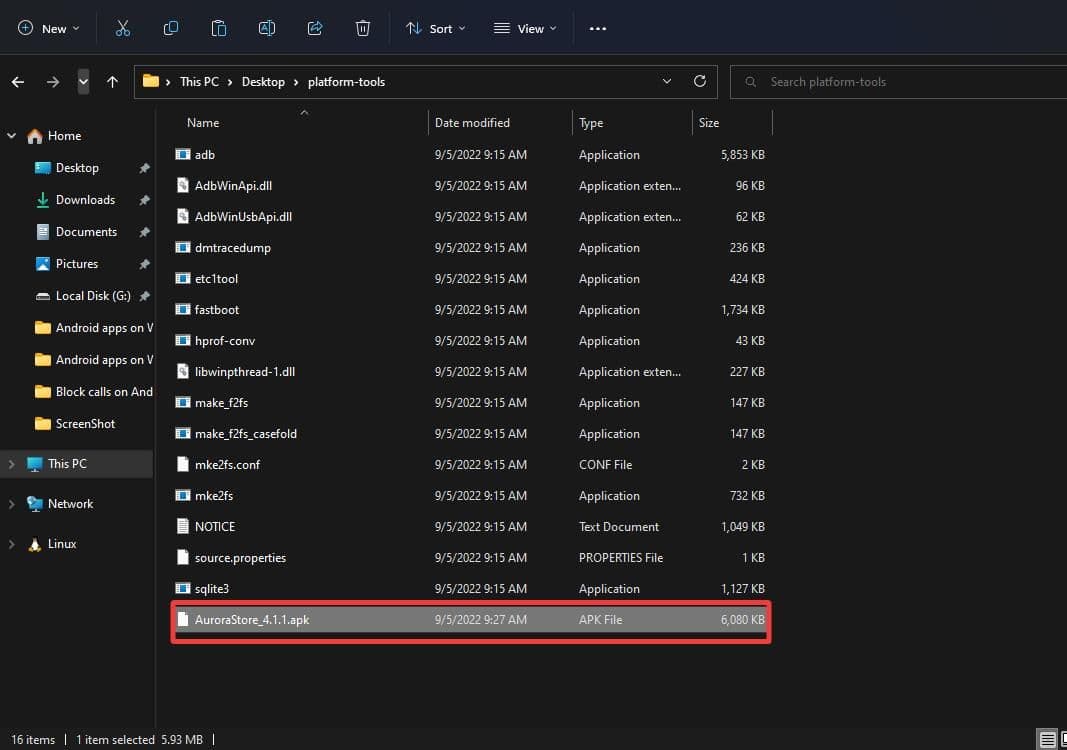Open the New menu
The height and width of the screenshot is (750, 1067).
coord(48,28)
